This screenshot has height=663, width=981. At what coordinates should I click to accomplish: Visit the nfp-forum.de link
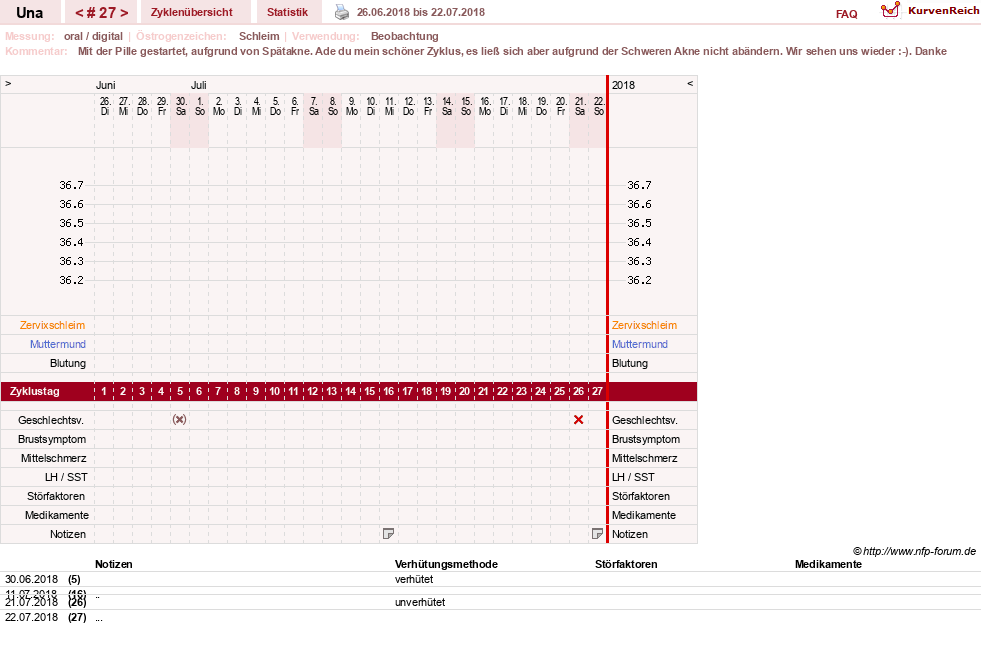(914, 551)
